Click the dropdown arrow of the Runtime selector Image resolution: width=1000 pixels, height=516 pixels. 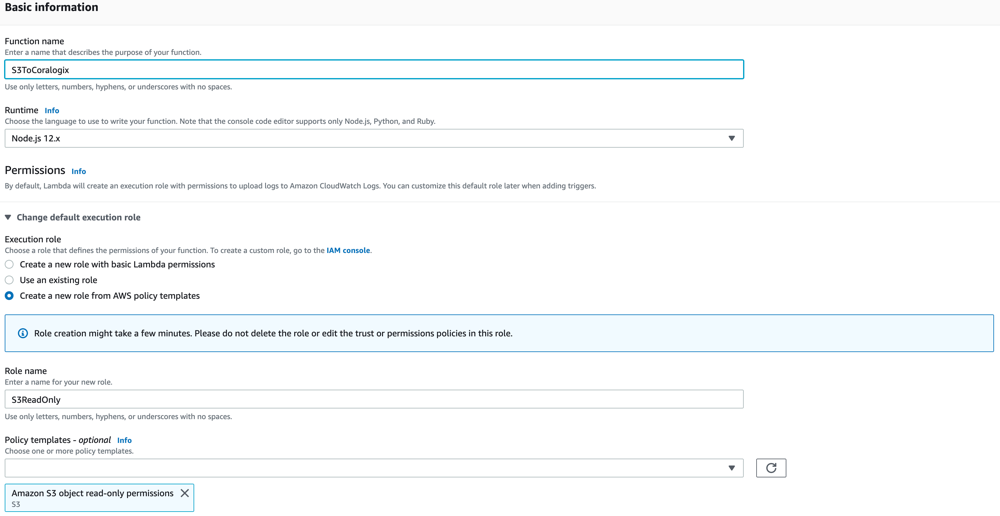732,138
